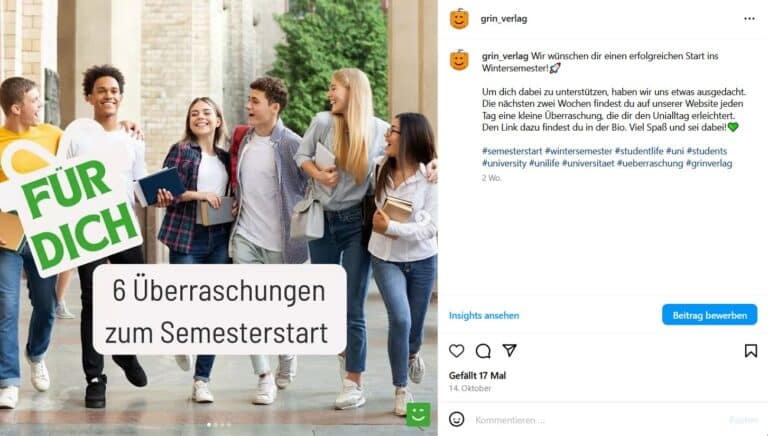
Task: View Gefällt 17 Mal likes list
Action: coord(477,376)
